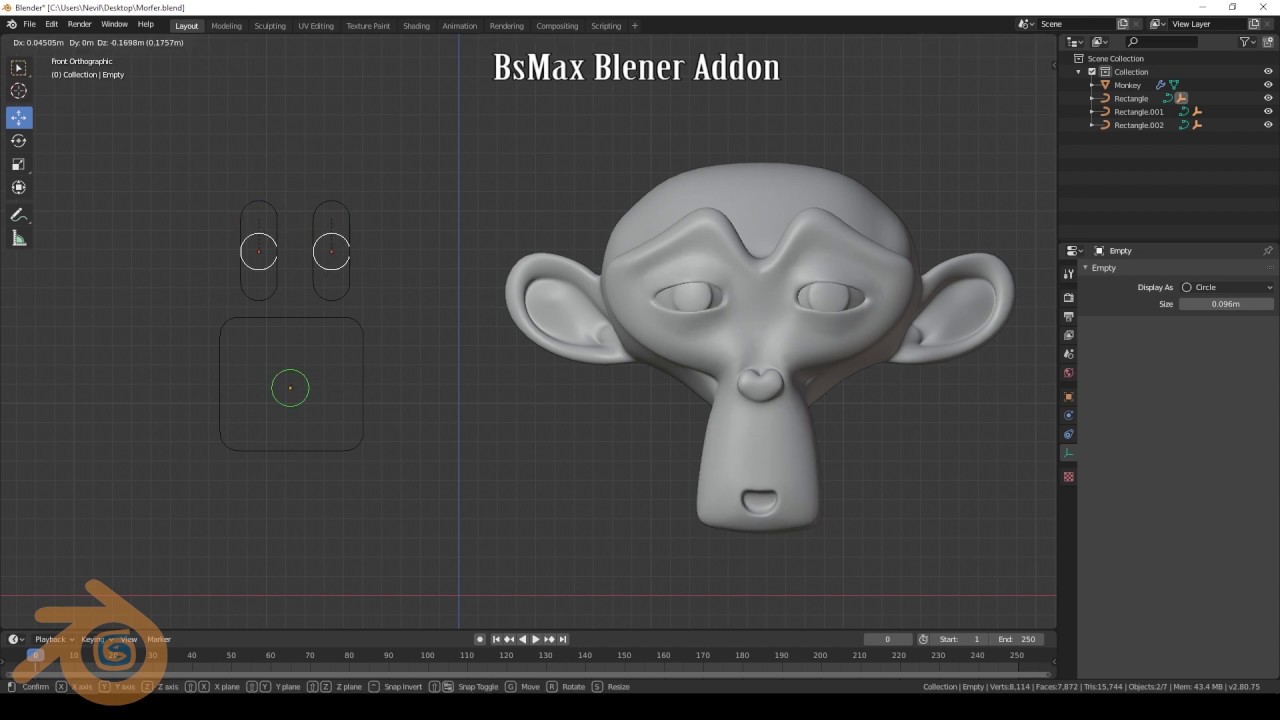Open the outliner display mode dropdown

coord(1100,42)
